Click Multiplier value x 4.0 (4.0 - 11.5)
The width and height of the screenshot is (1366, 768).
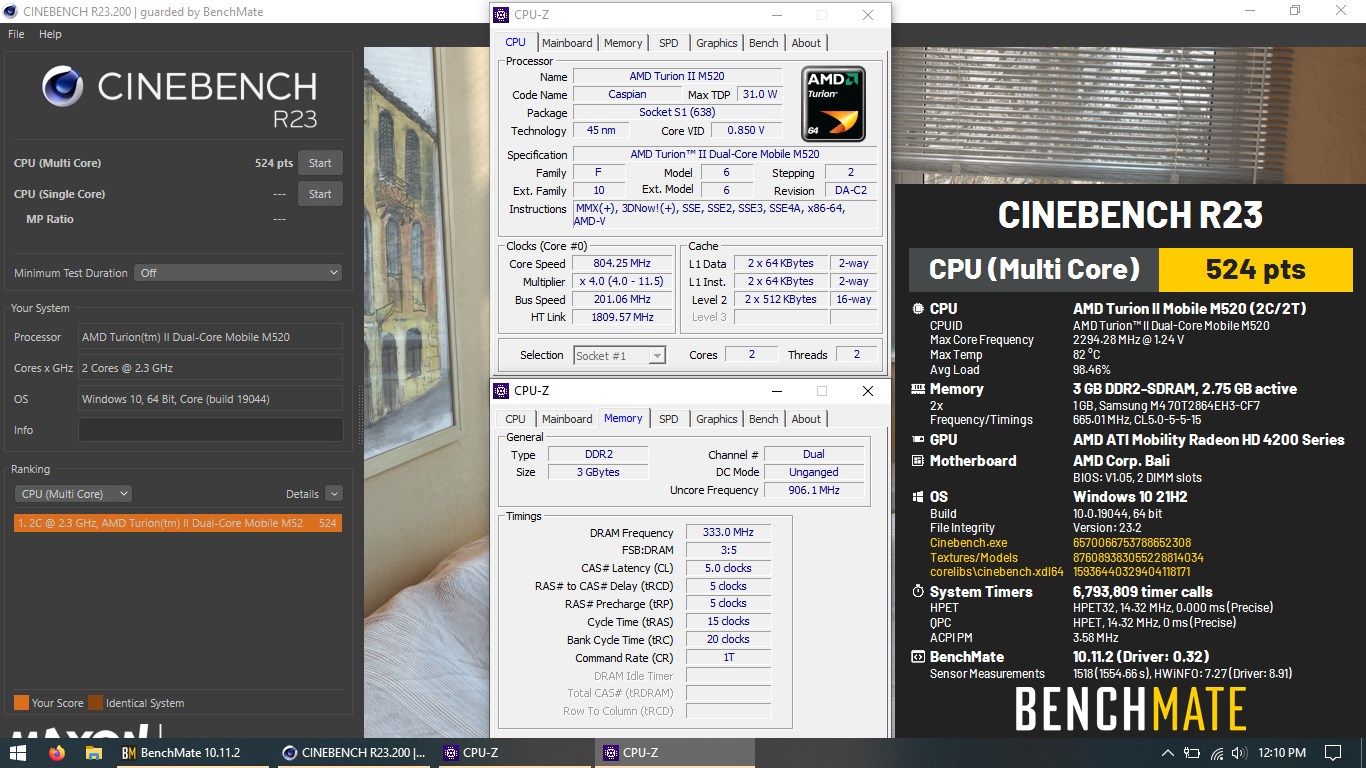point(622,281)
